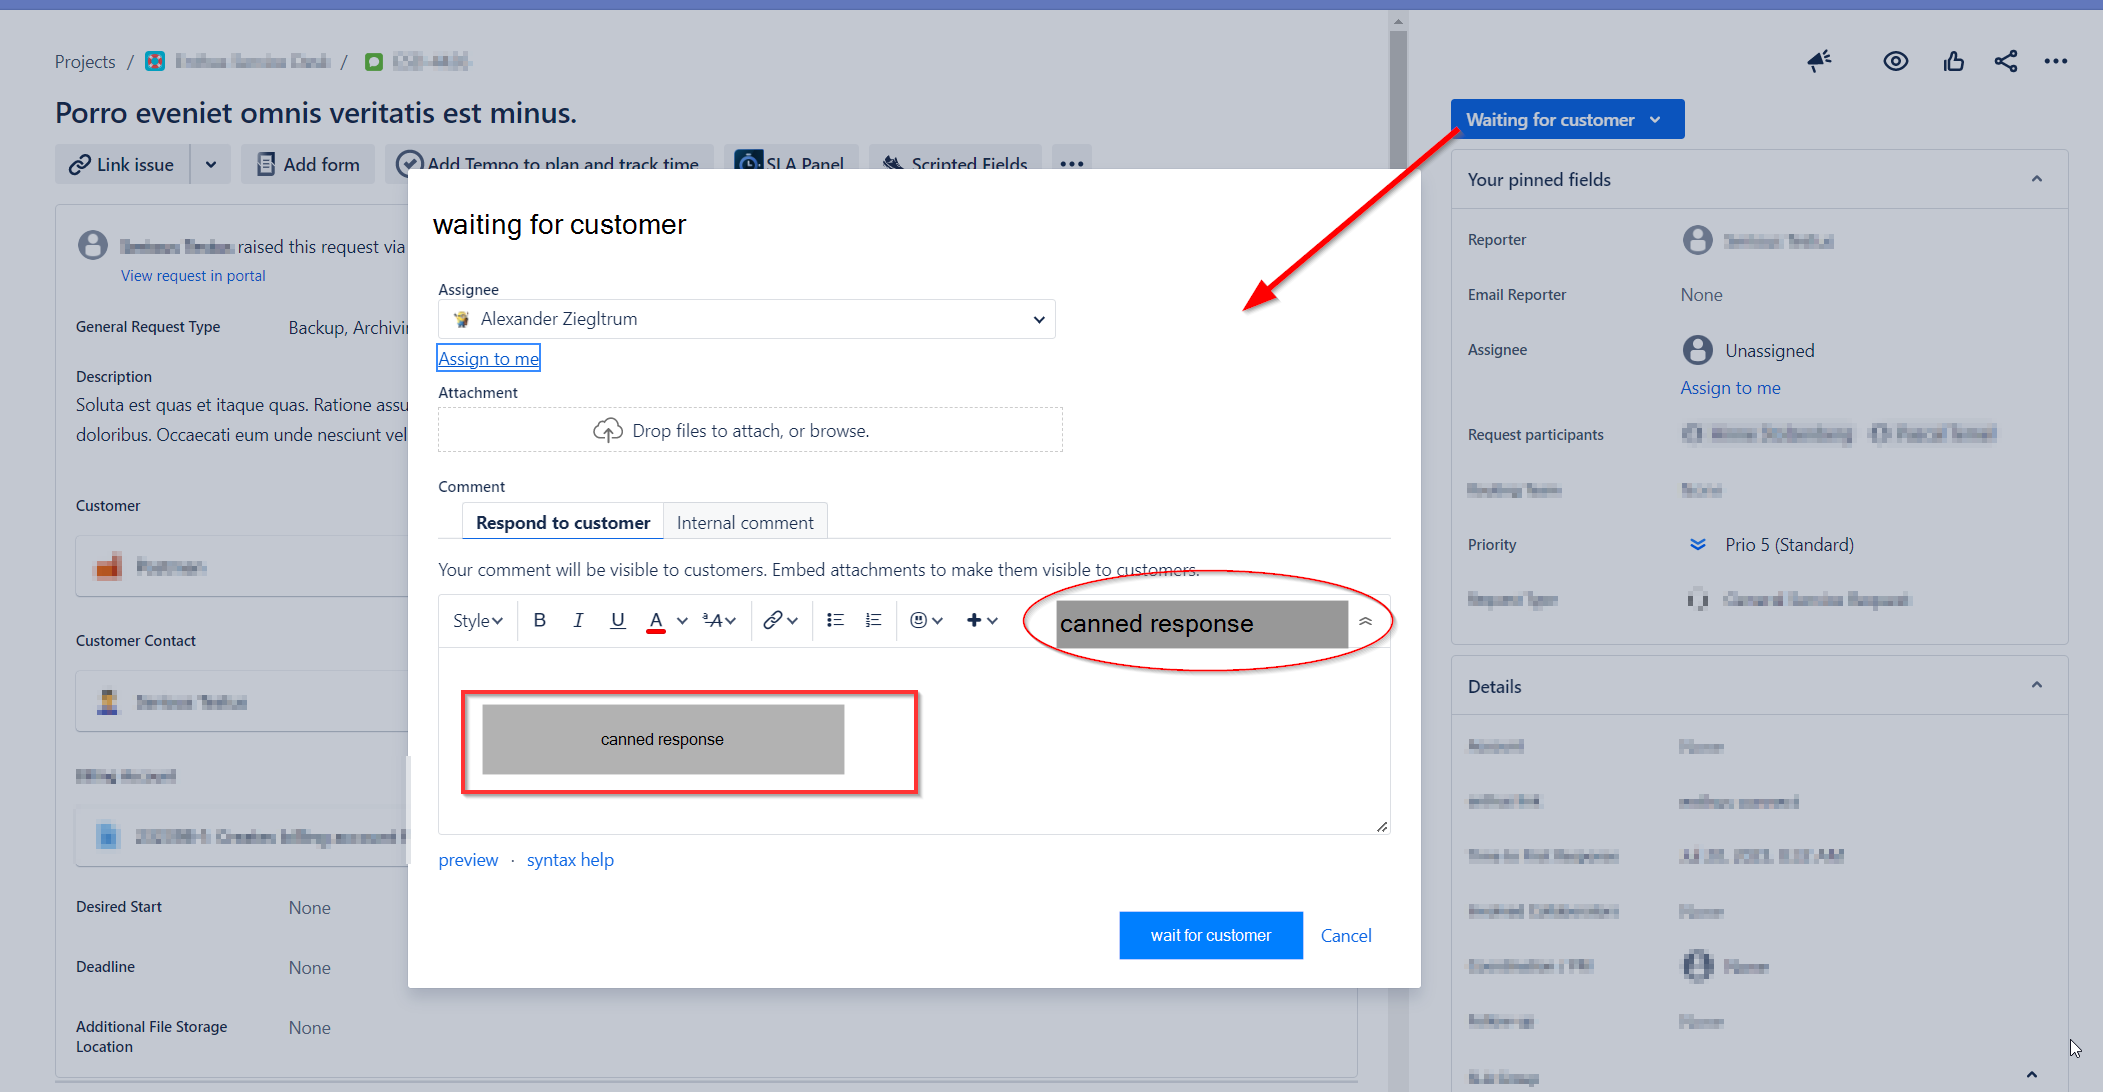Click the Bold formatting icon
Screen dimensions: 2103x1092
(x=539, y=620)
